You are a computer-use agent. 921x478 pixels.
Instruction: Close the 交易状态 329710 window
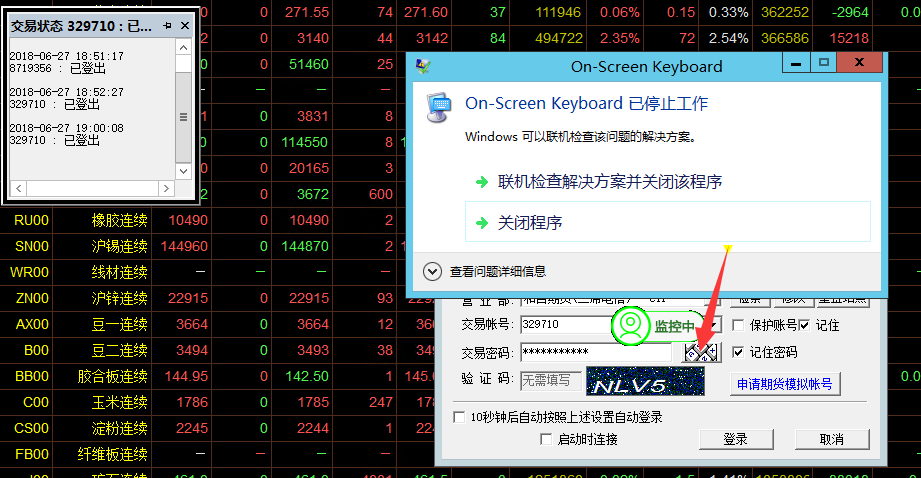pyautogui.click(x=185, y=25)
